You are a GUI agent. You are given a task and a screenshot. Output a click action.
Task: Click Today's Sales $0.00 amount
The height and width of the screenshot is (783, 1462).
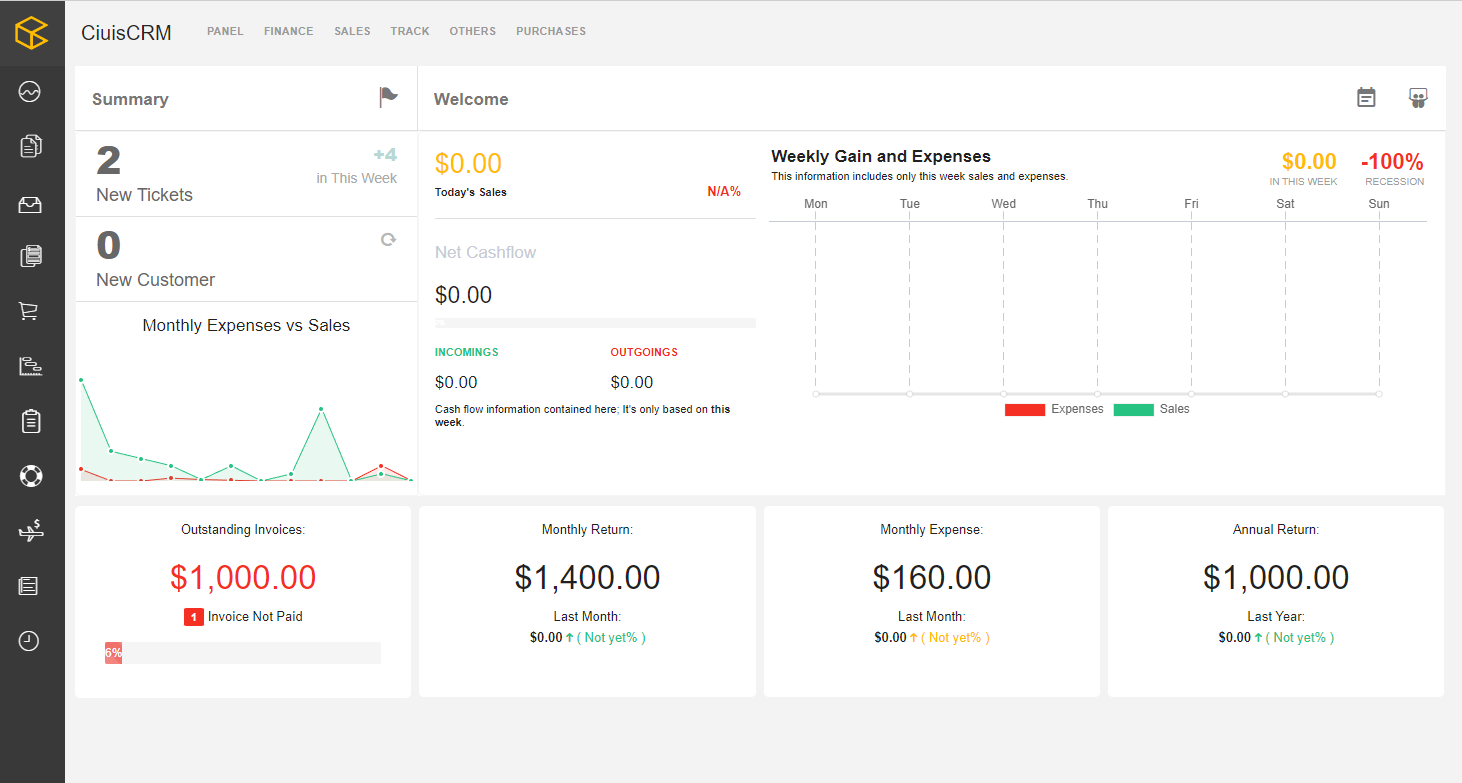[x=468, y=163]
